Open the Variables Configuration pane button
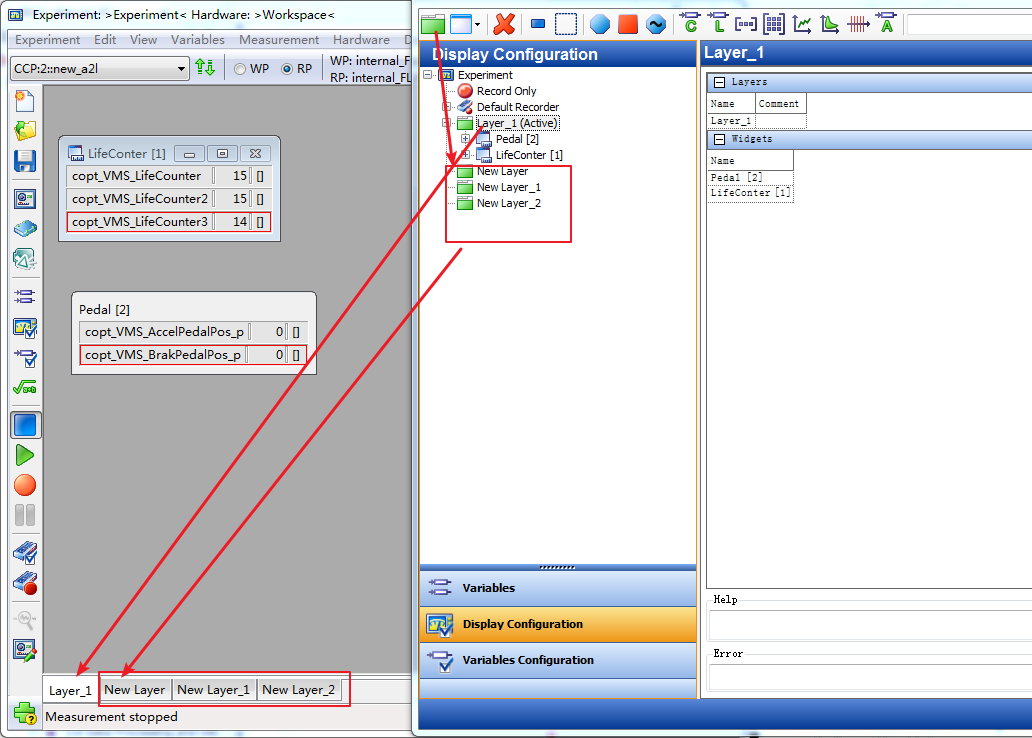Image resolution: width=1032 pixels, height=738 pixels. 558,660
